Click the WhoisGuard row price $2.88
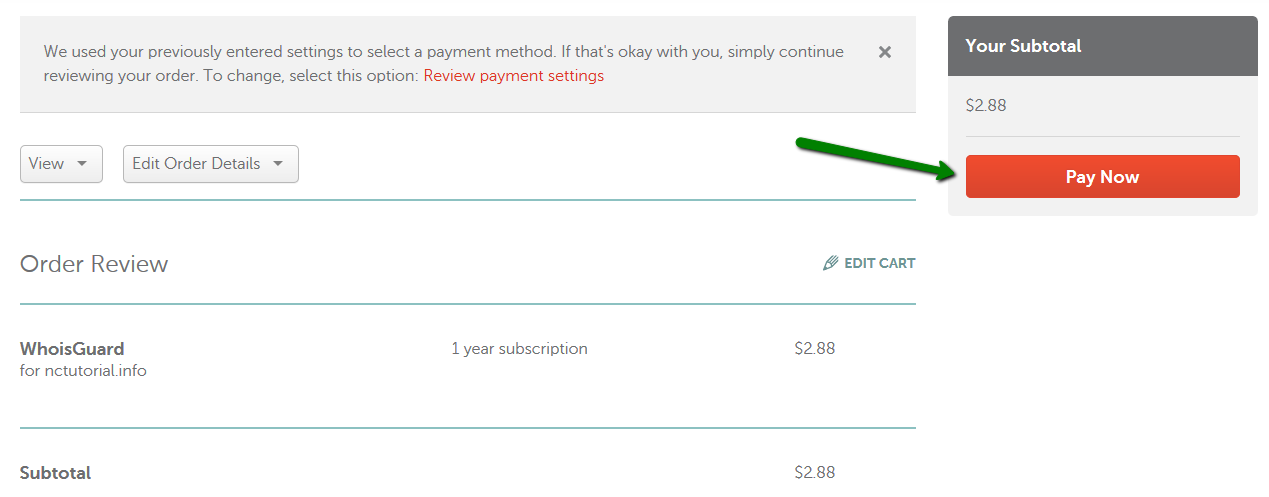 click(x=815, y=349)
